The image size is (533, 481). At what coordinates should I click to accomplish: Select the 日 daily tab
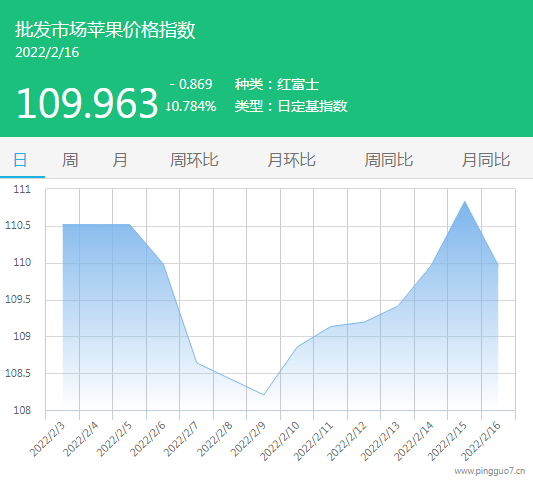coord(20,160)
